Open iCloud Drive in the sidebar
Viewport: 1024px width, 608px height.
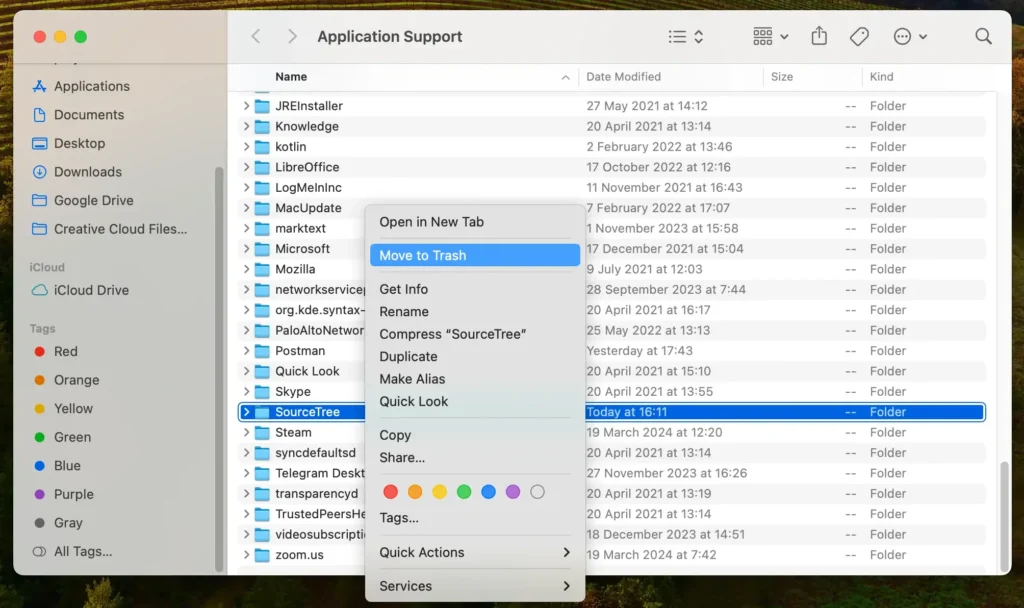(x=80, y=290)
